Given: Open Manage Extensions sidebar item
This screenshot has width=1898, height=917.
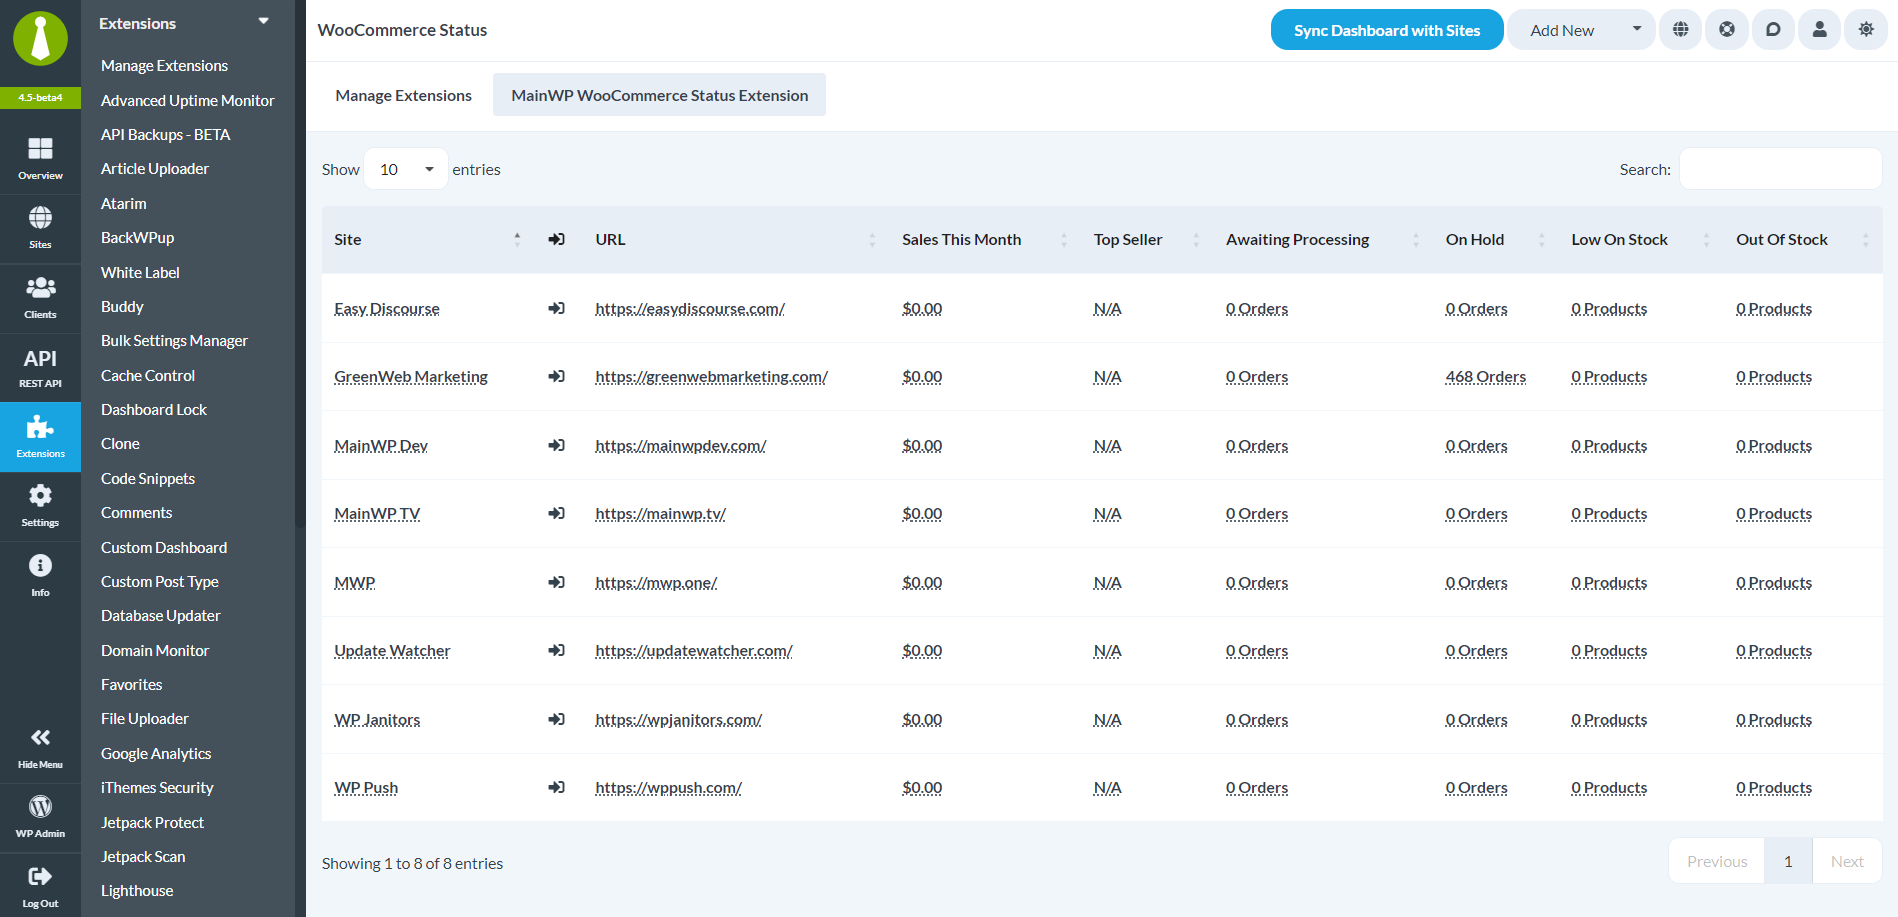Looking at the screenshot, I should pos(164,65).
